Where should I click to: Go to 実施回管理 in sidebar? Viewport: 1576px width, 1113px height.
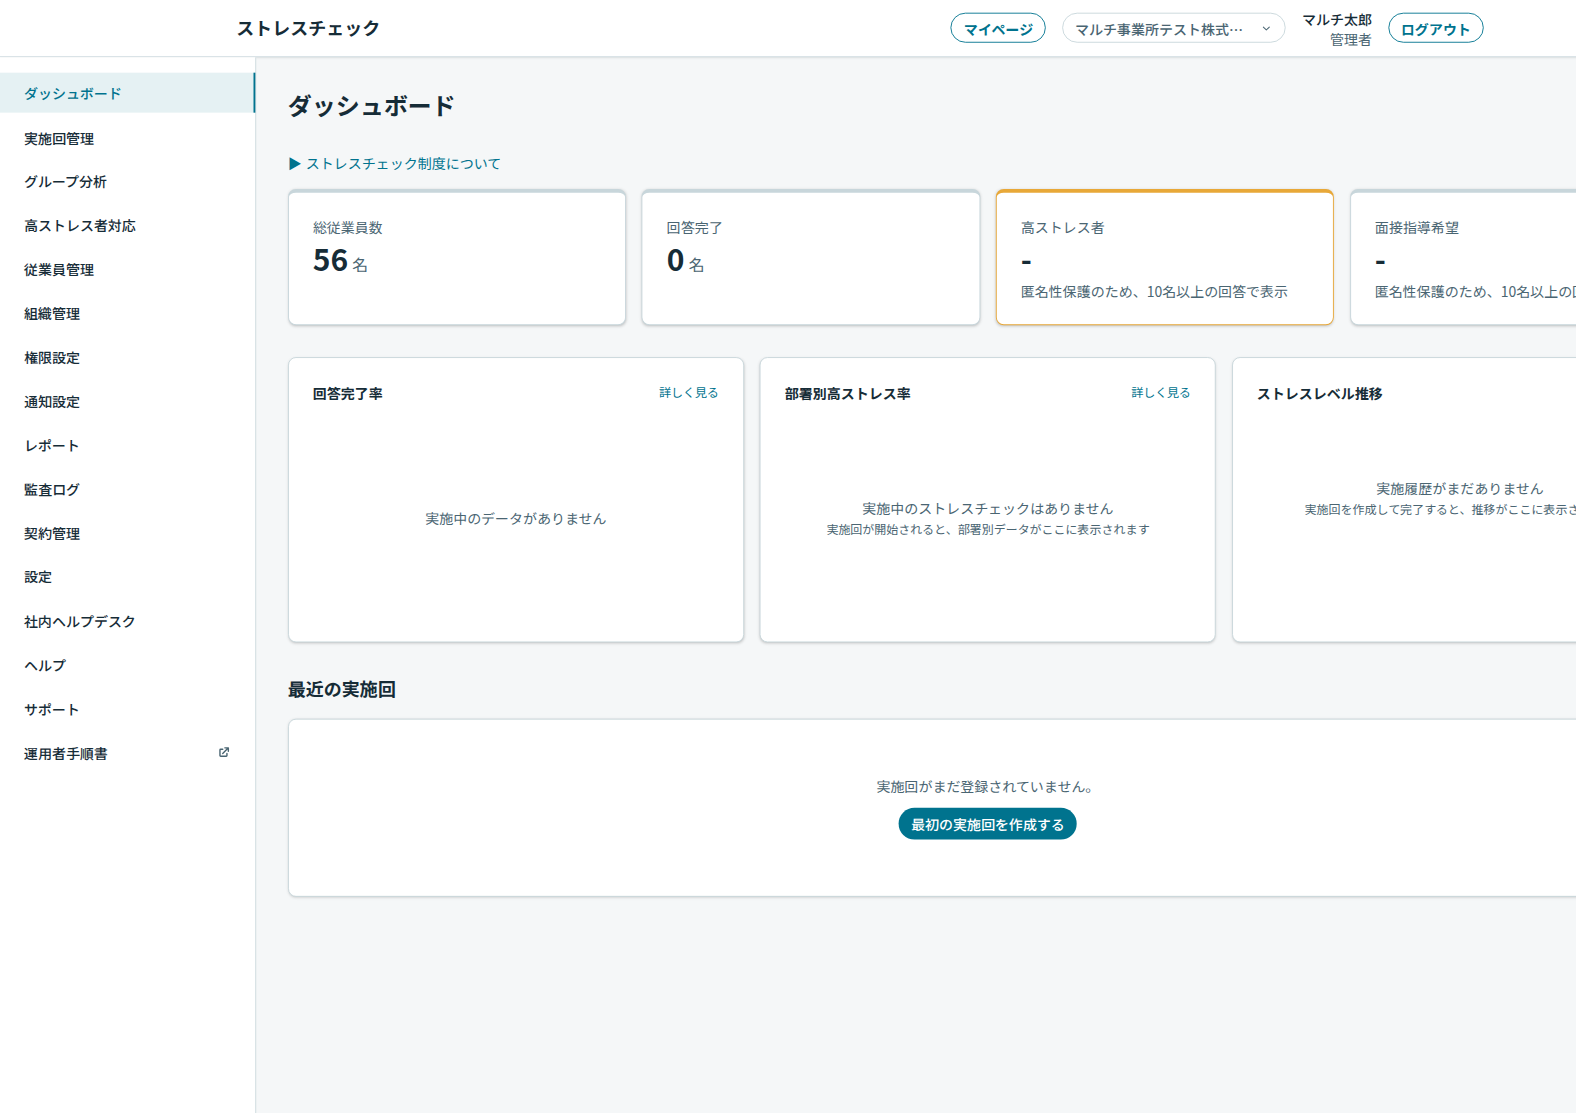[x=127, y=138]
